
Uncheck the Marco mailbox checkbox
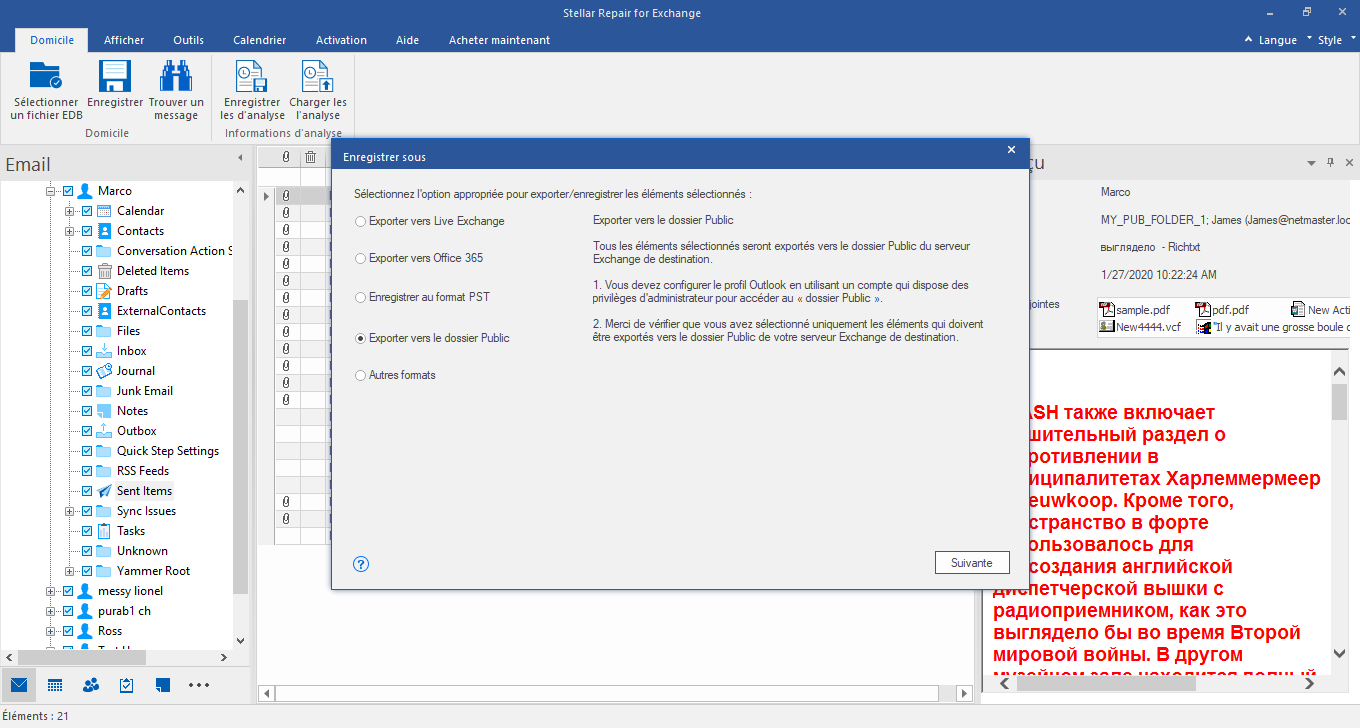point(68,191)
